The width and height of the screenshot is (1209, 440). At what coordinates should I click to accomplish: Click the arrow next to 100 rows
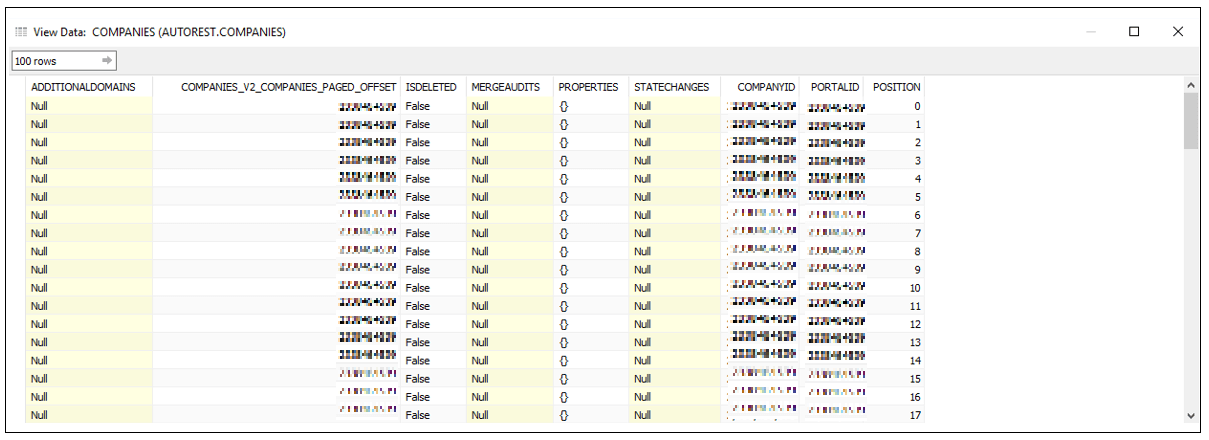point(107,61)
